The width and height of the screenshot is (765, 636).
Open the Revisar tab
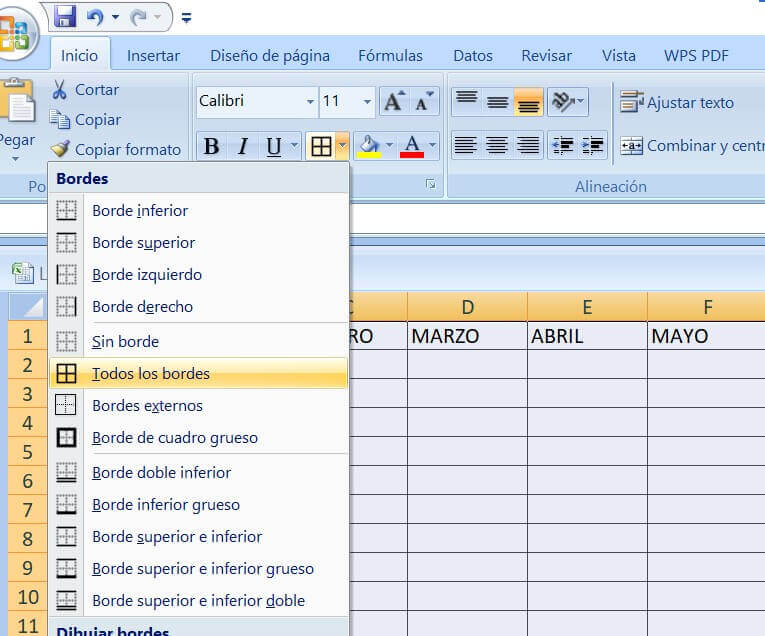[546, 56]
